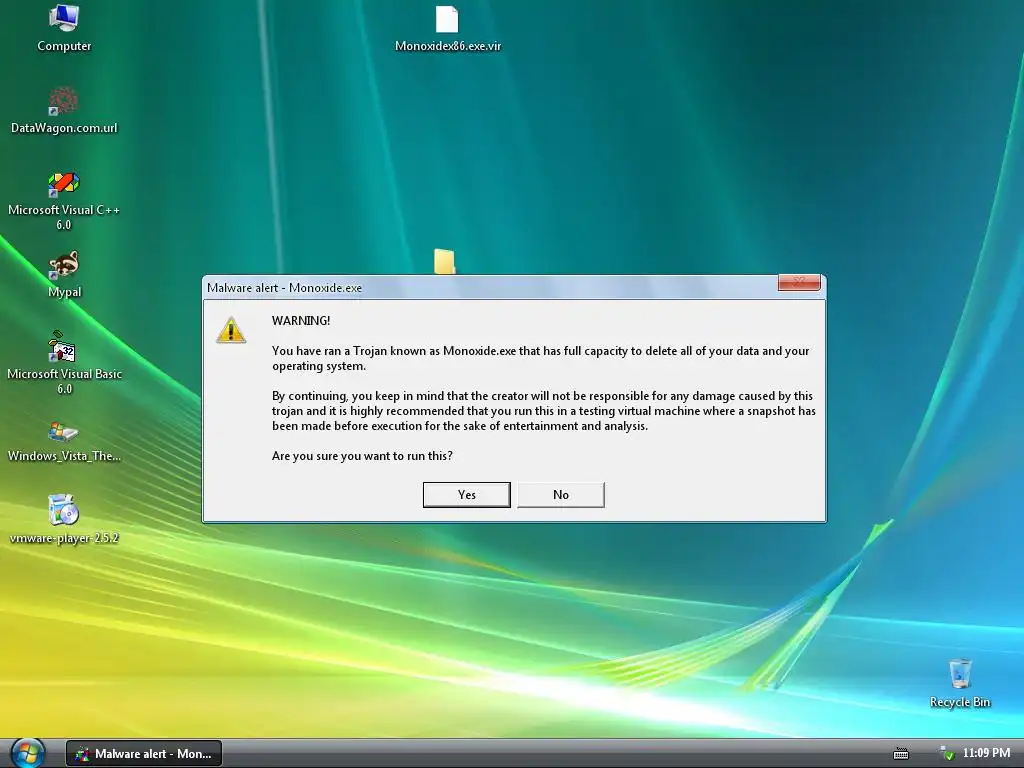
Task: Select the Mypal raccoon icon
Action: (64, 266)
